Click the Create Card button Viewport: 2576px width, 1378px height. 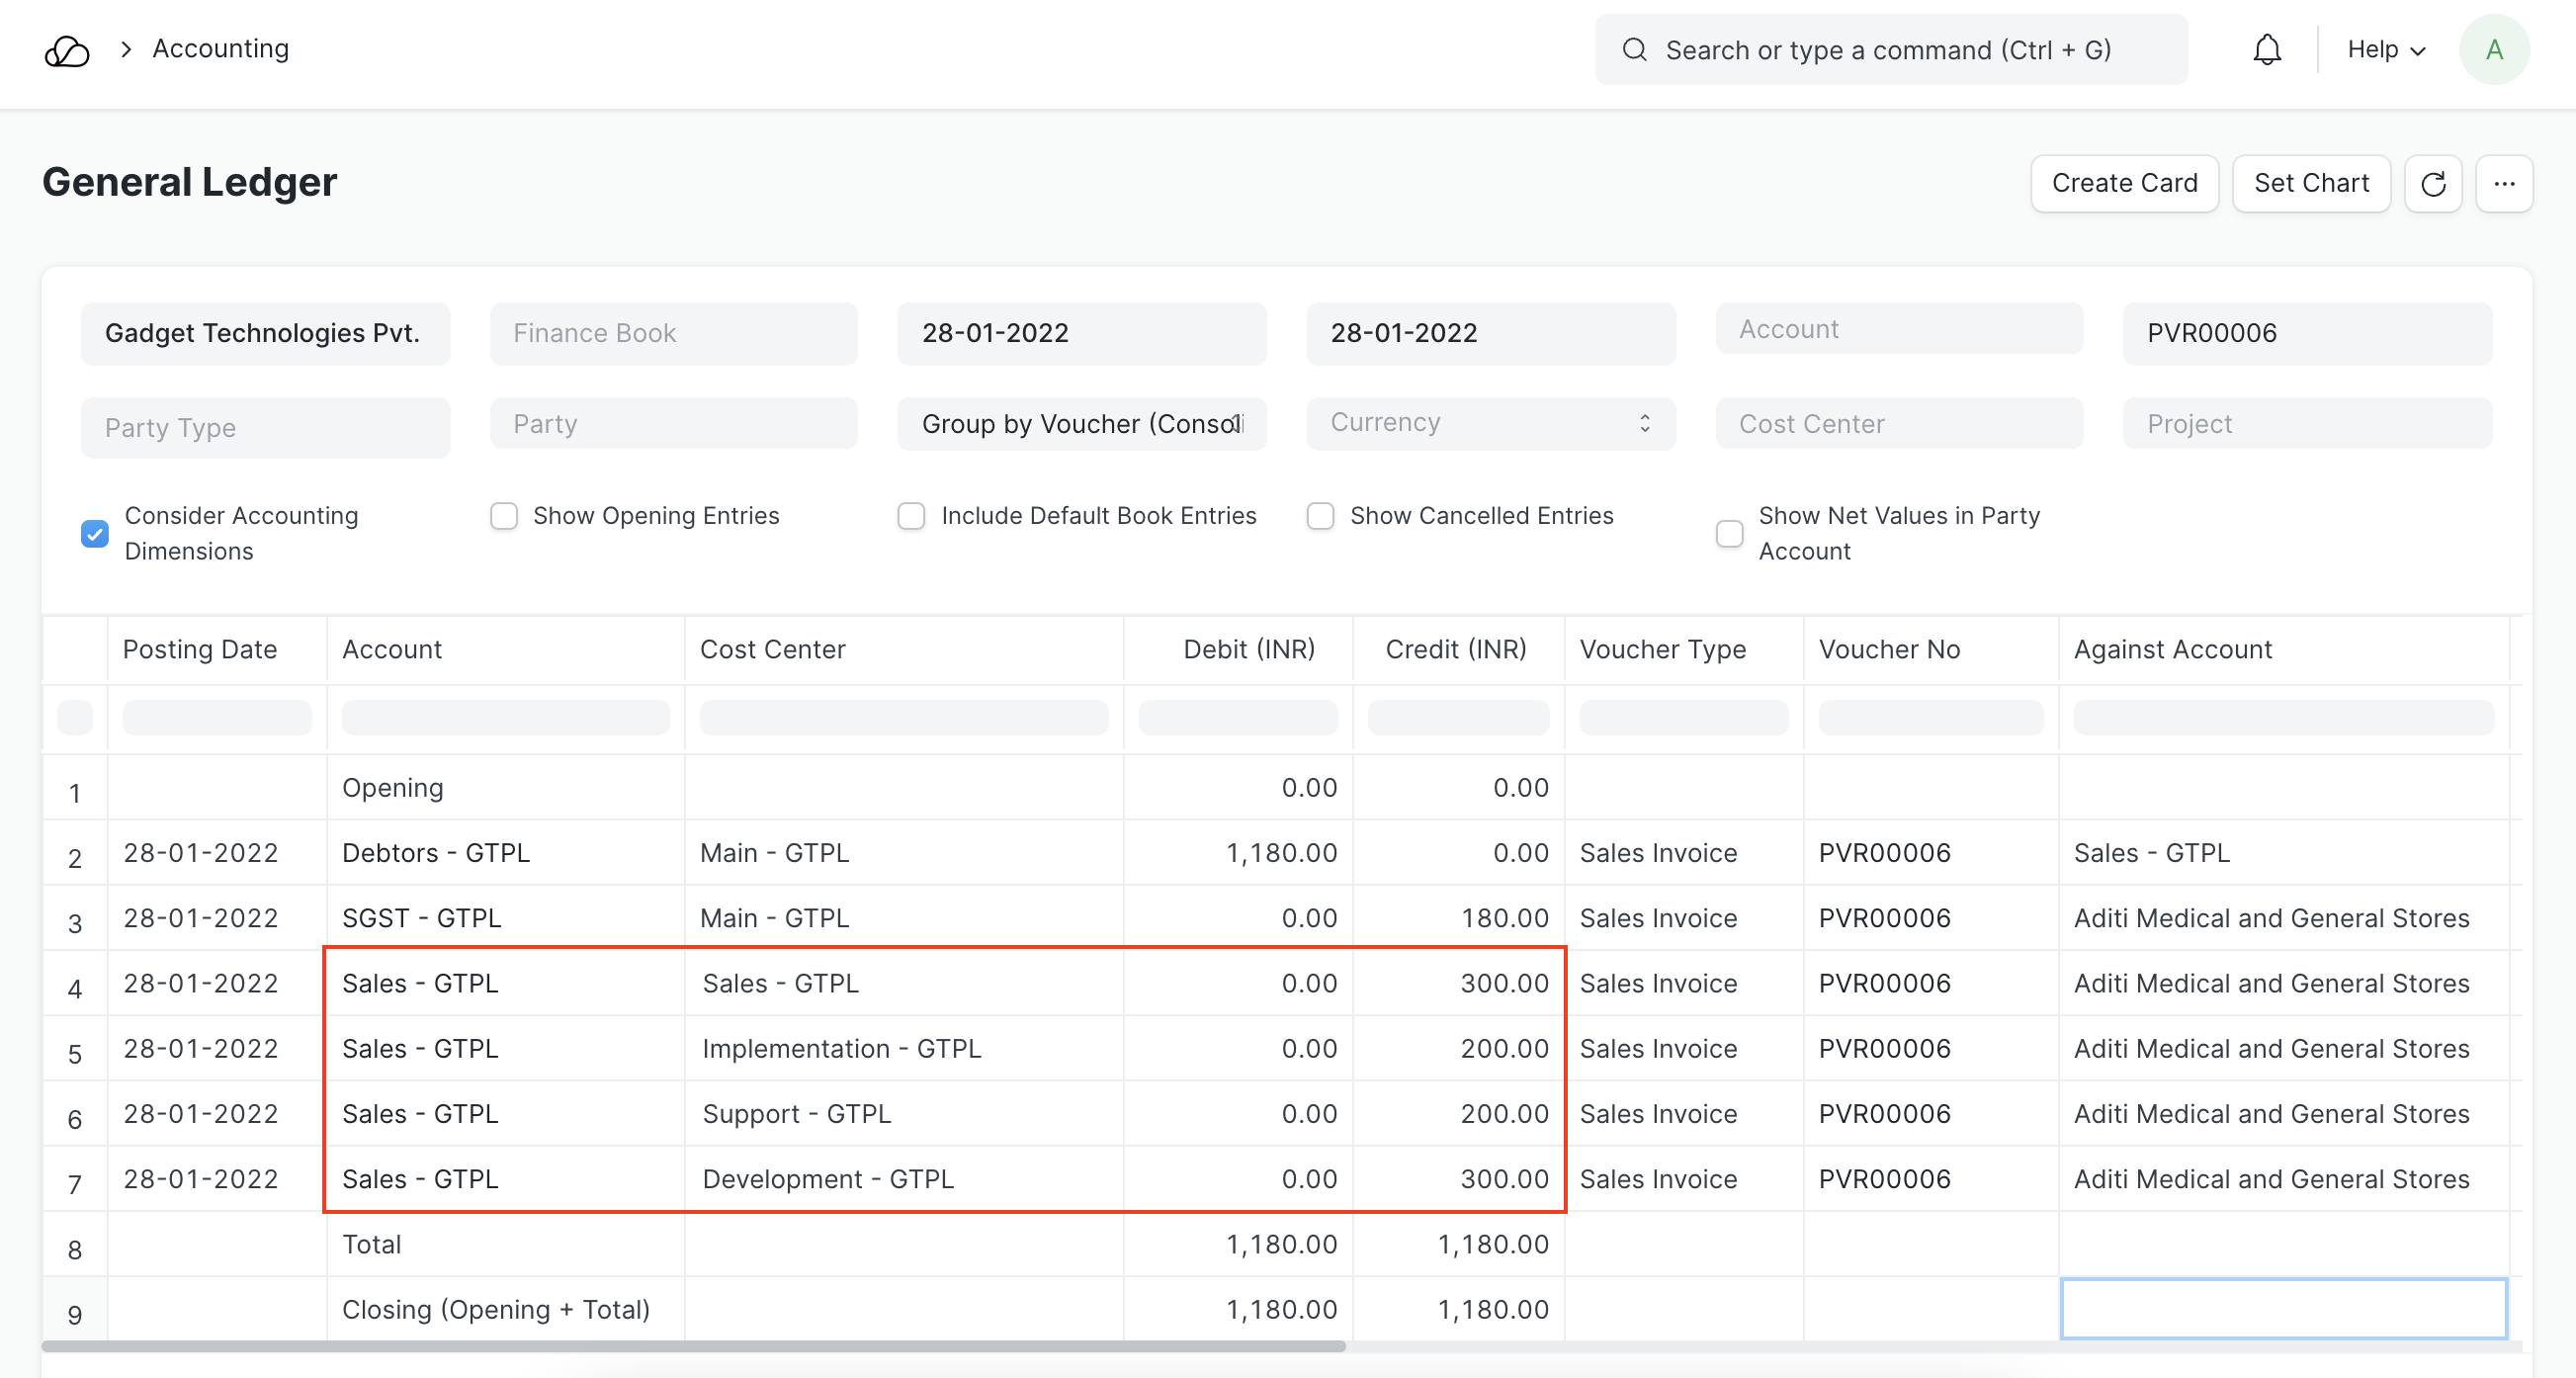[2124, 183]
